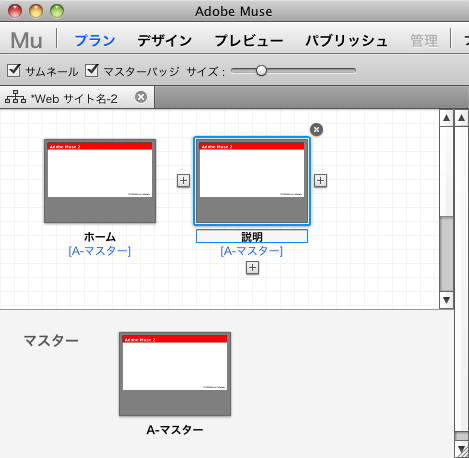This screenshot has height=458, width=469.
Task: Select the A-マスター master page thumbnail
Action: coord(175,374)
